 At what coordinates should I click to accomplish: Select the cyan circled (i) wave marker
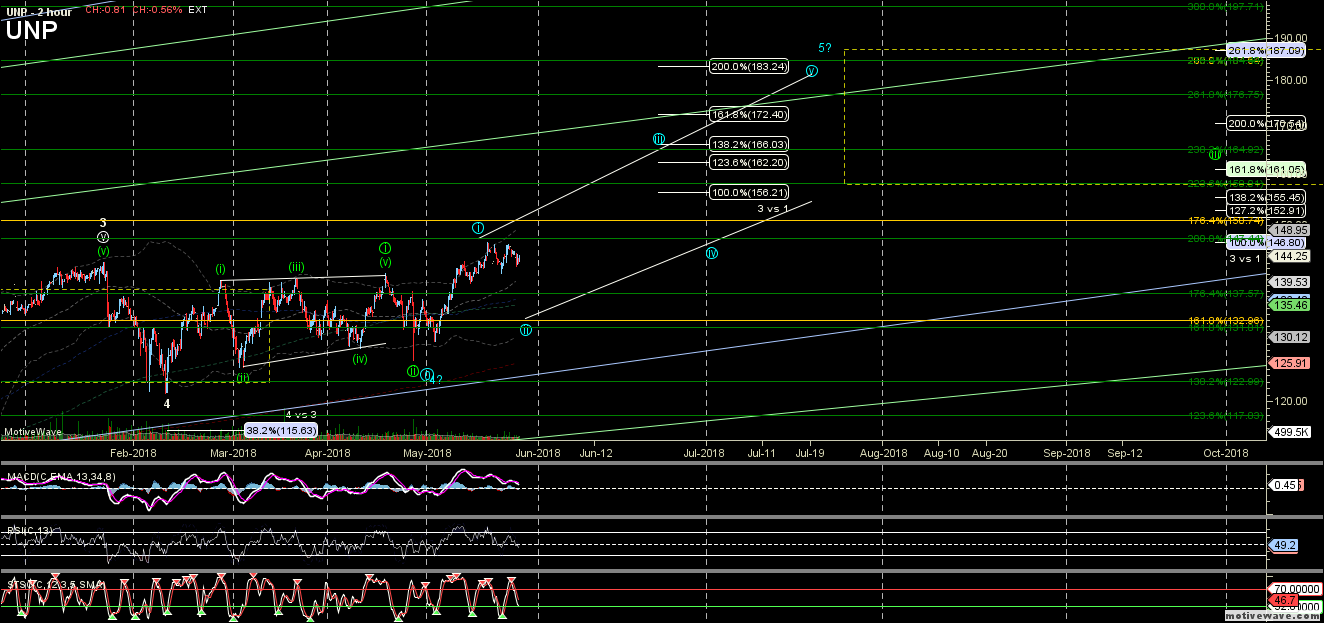click(x=478, y=228)
